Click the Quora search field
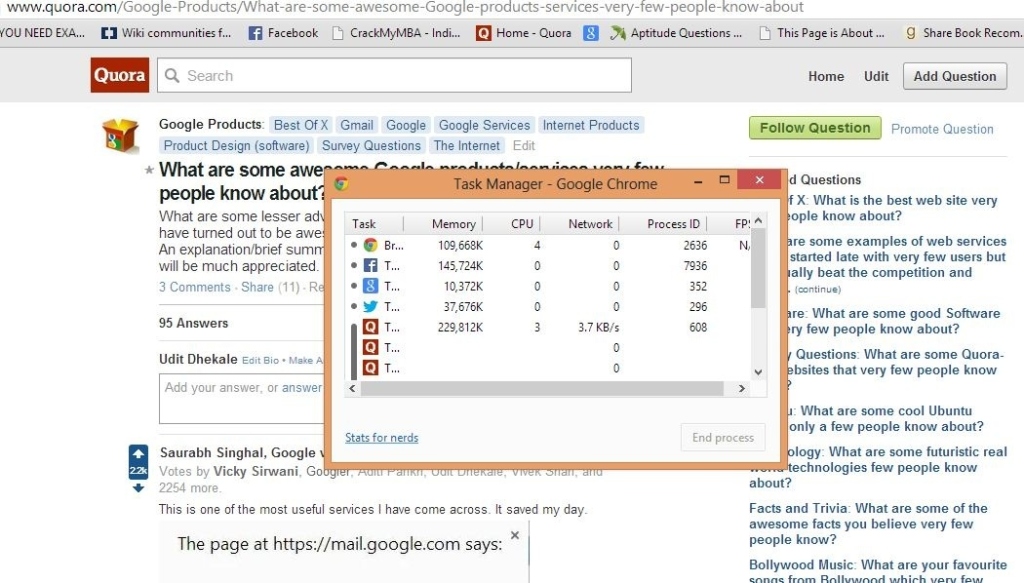1024x583 pixels. click(x=394, y=75)
